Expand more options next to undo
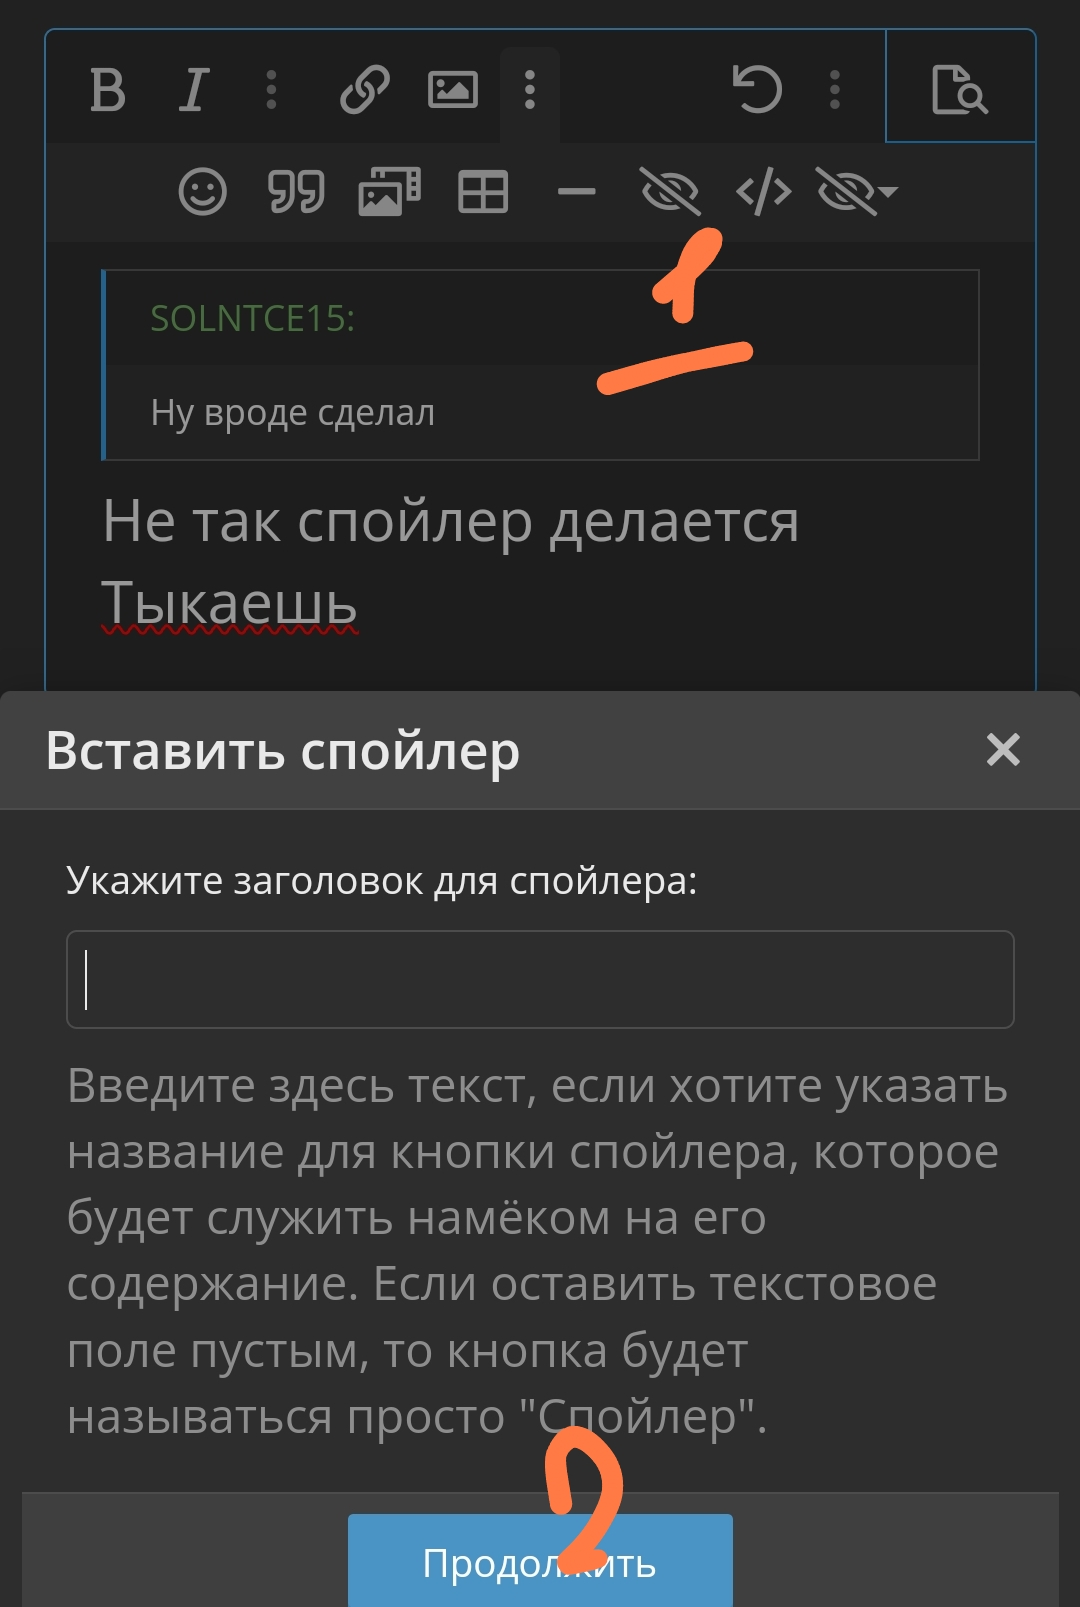The width and height of the screenshot is (1080, 1607). pos(835,90)
